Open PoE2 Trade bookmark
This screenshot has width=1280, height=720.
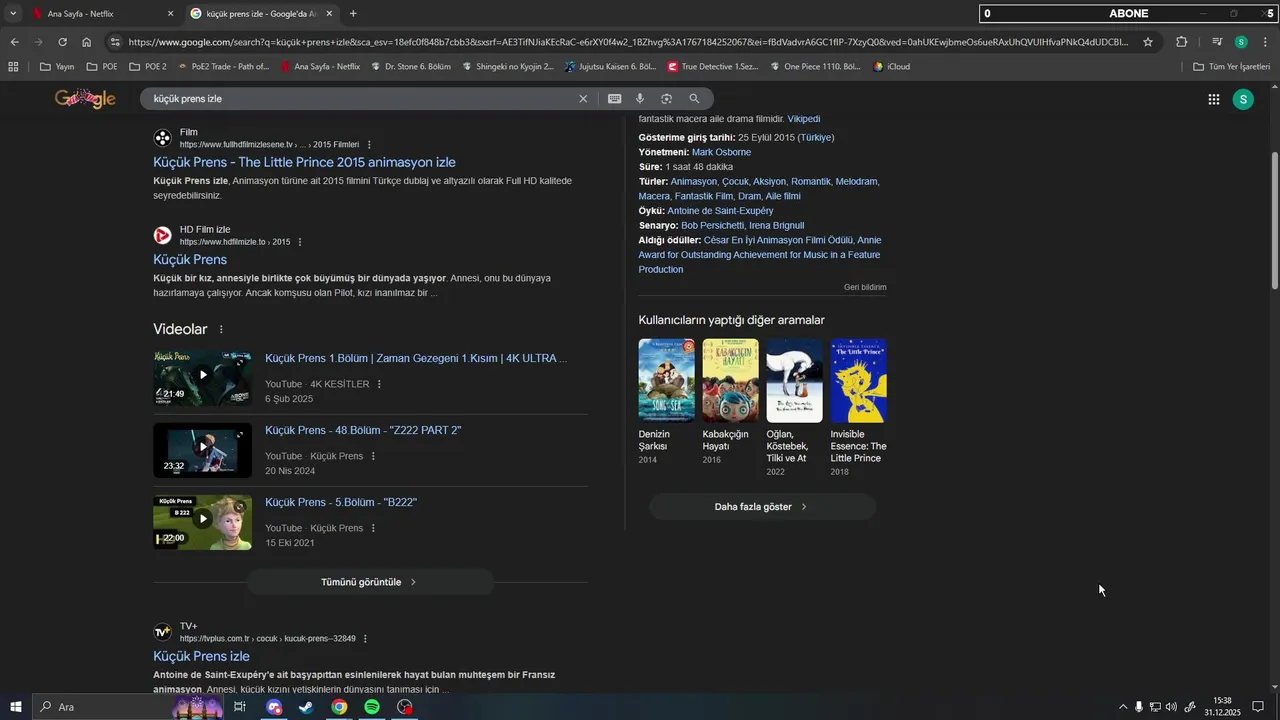(x=223, y=67)
